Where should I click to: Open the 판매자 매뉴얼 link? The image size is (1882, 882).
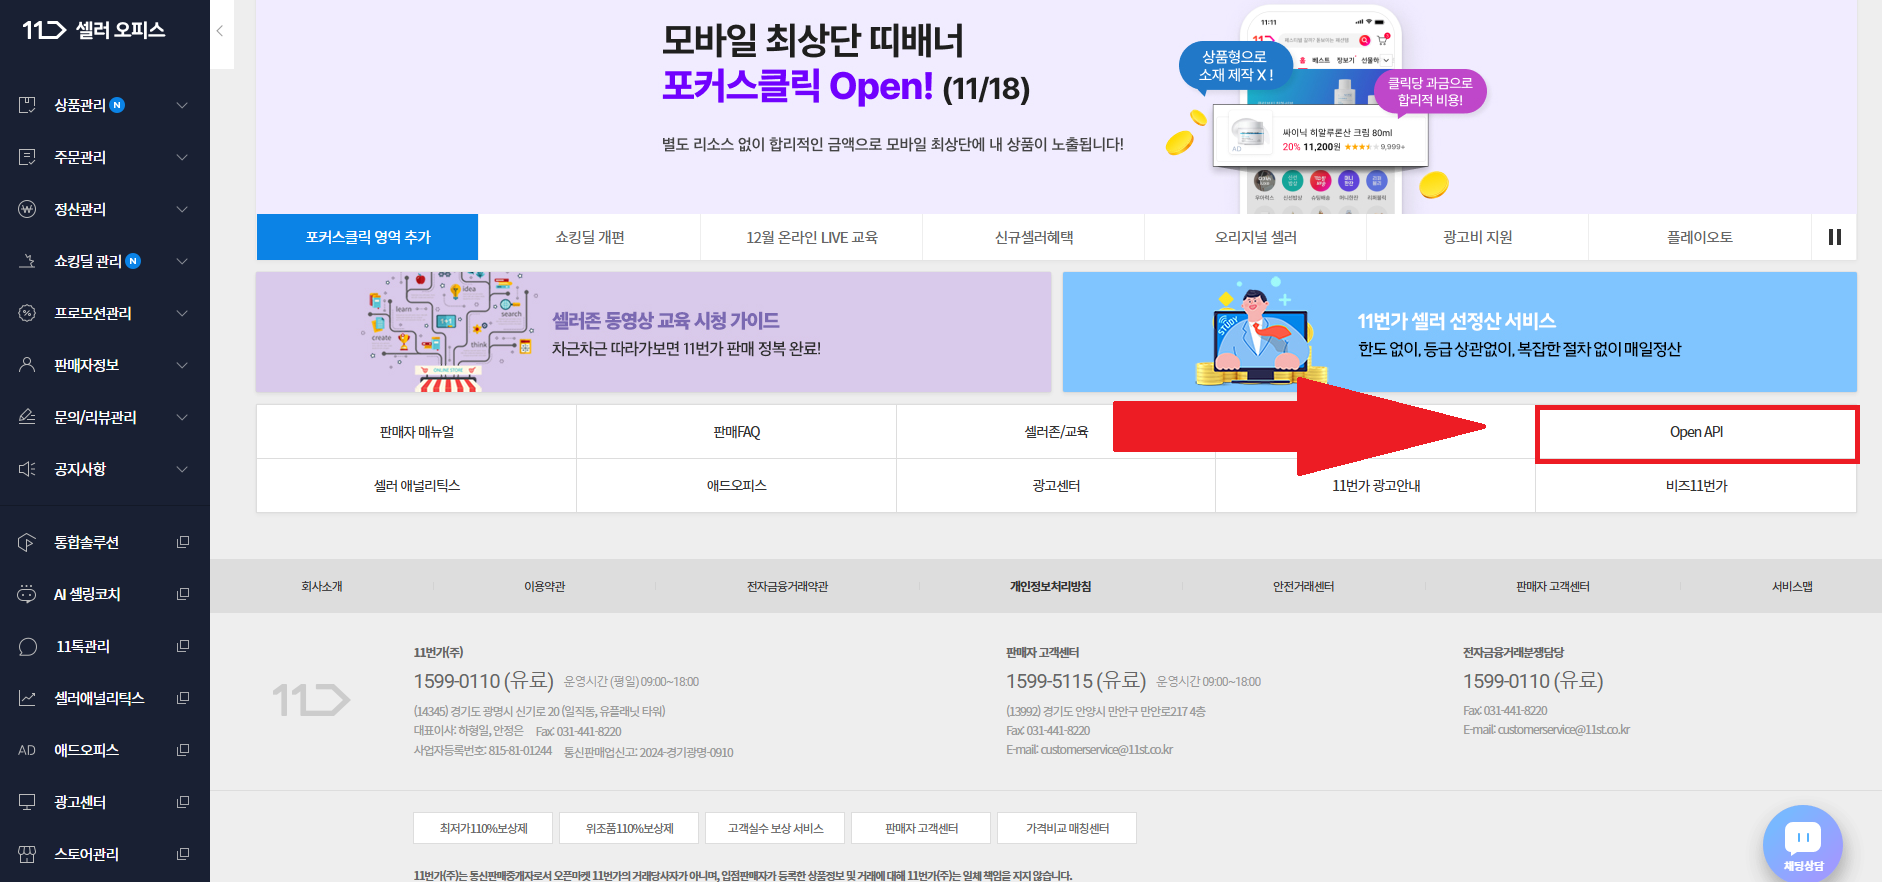pos(417,432)
